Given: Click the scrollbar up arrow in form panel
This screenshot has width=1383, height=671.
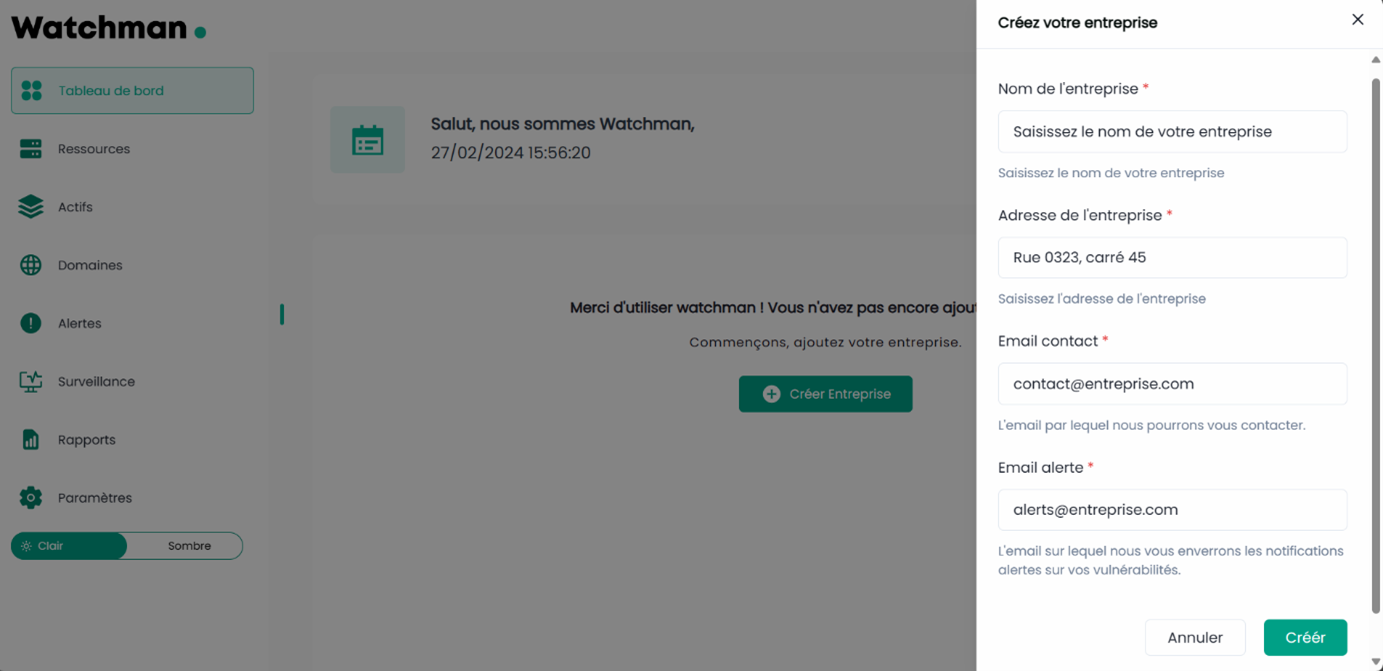Looking at the screenshot, I should pyautogui.click(x=1376, y=60).
